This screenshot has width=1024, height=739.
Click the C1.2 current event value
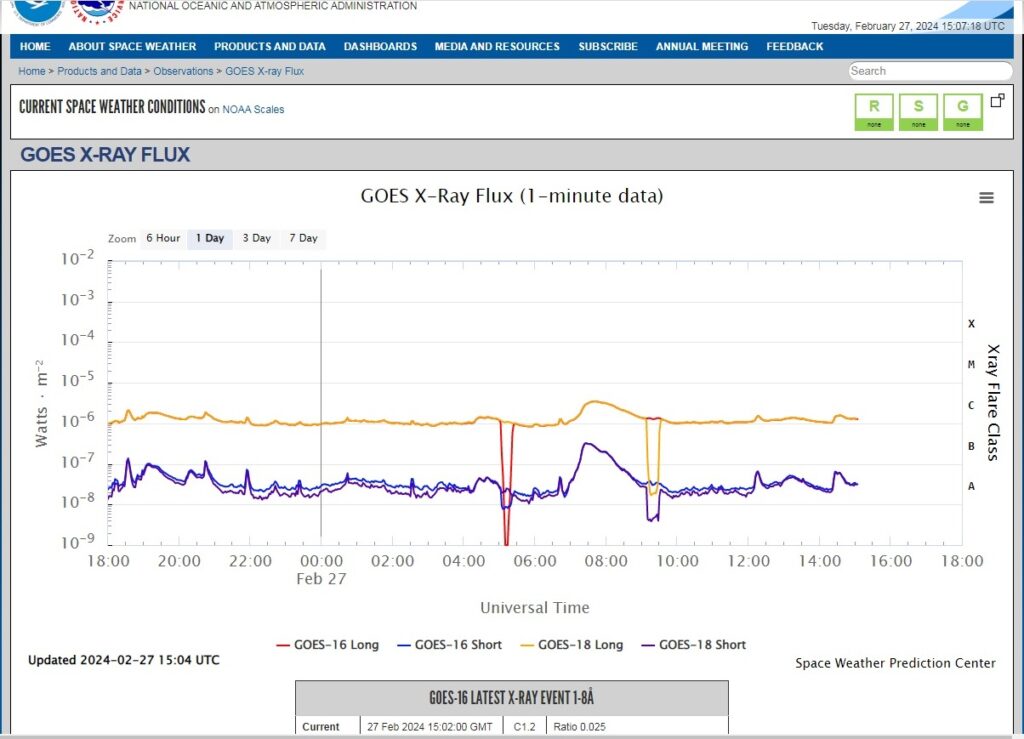[x=524, y=727]
